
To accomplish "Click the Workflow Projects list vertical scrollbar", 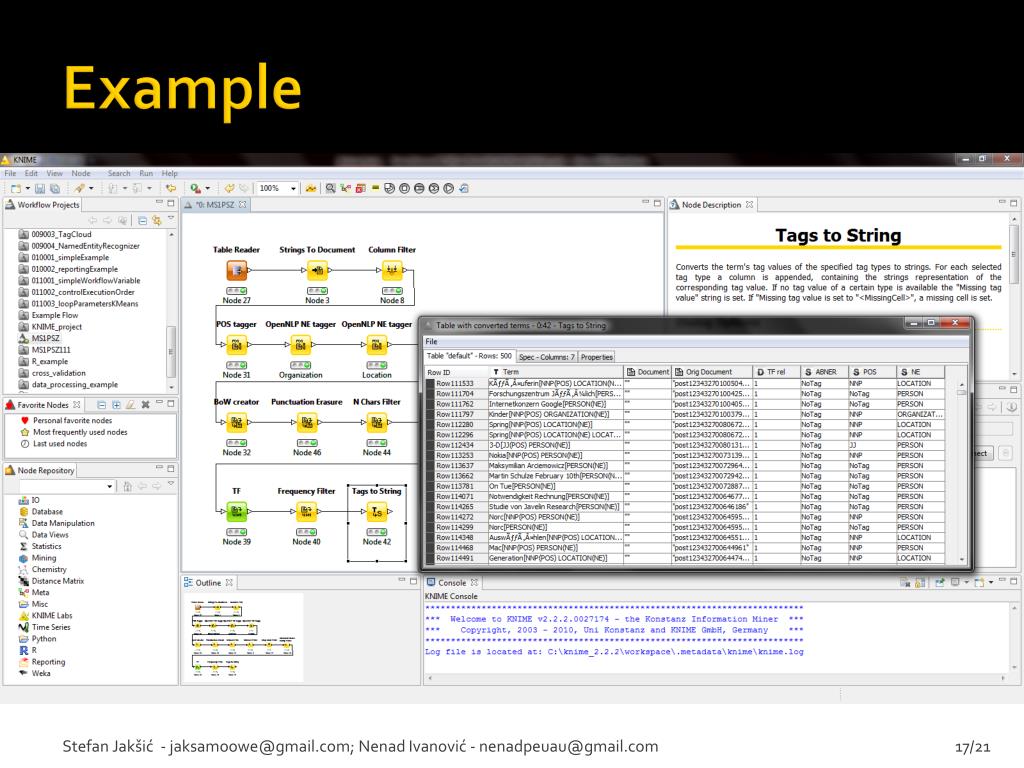I will 171,310.
